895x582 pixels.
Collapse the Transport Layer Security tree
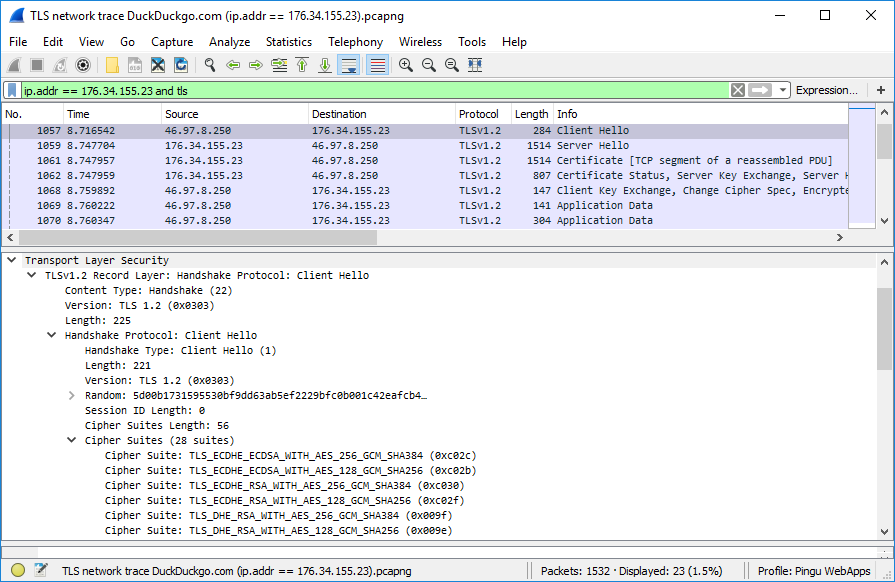(11, 260)
